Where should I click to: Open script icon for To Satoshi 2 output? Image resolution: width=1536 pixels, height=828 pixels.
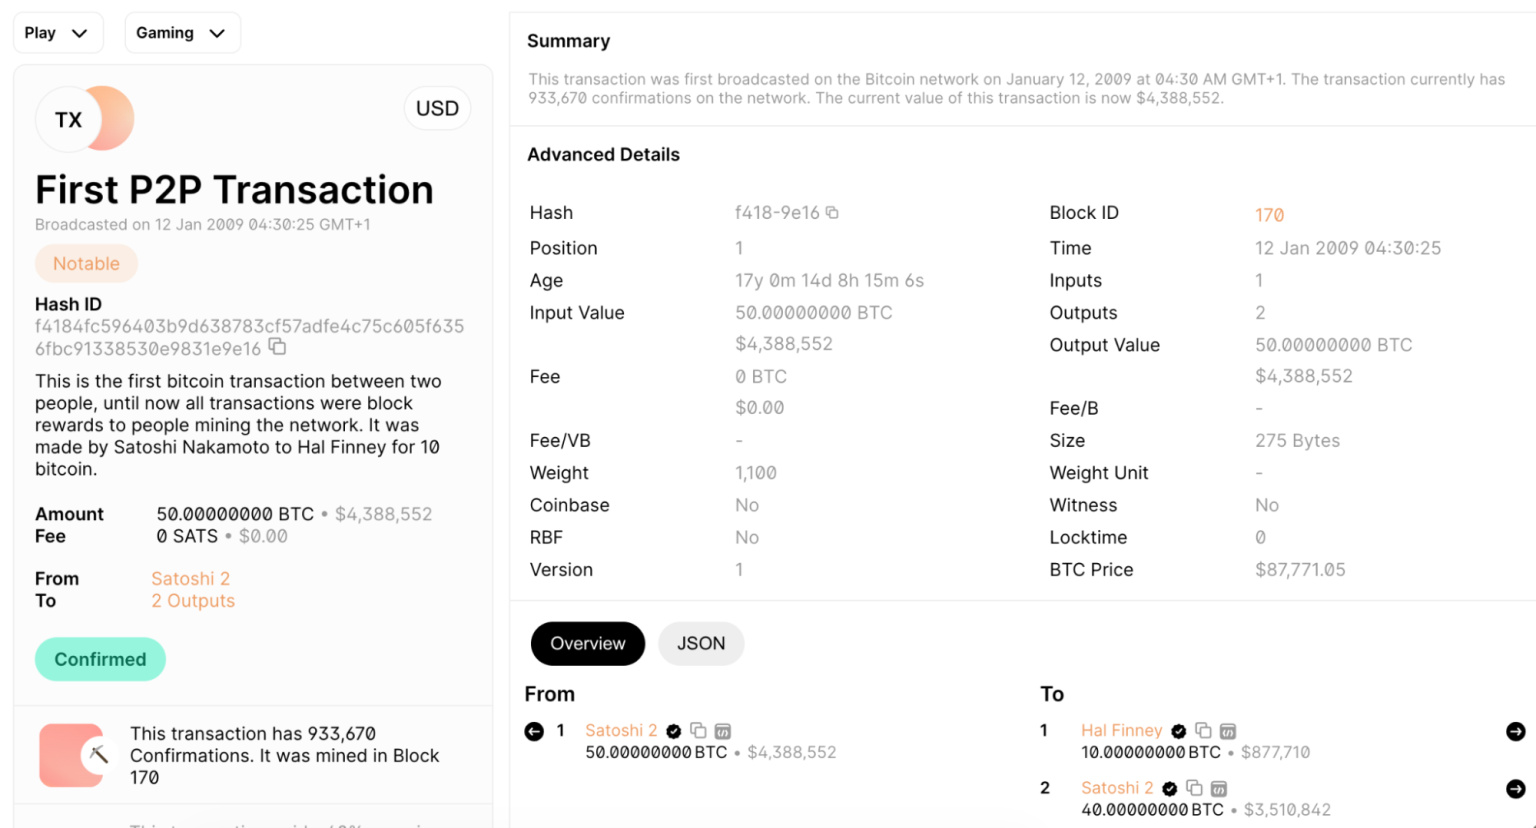pyautogui.click(x=1219, y=788)
